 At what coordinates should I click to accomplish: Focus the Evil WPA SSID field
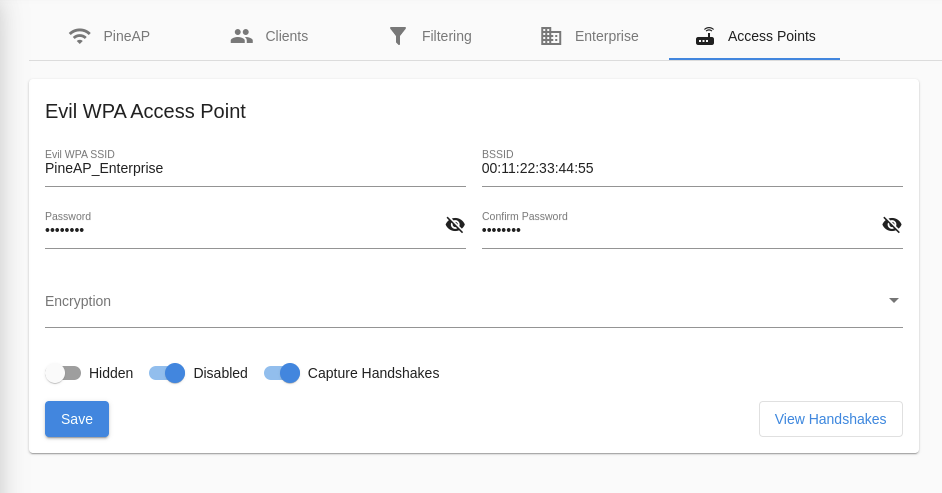(255, 169)
